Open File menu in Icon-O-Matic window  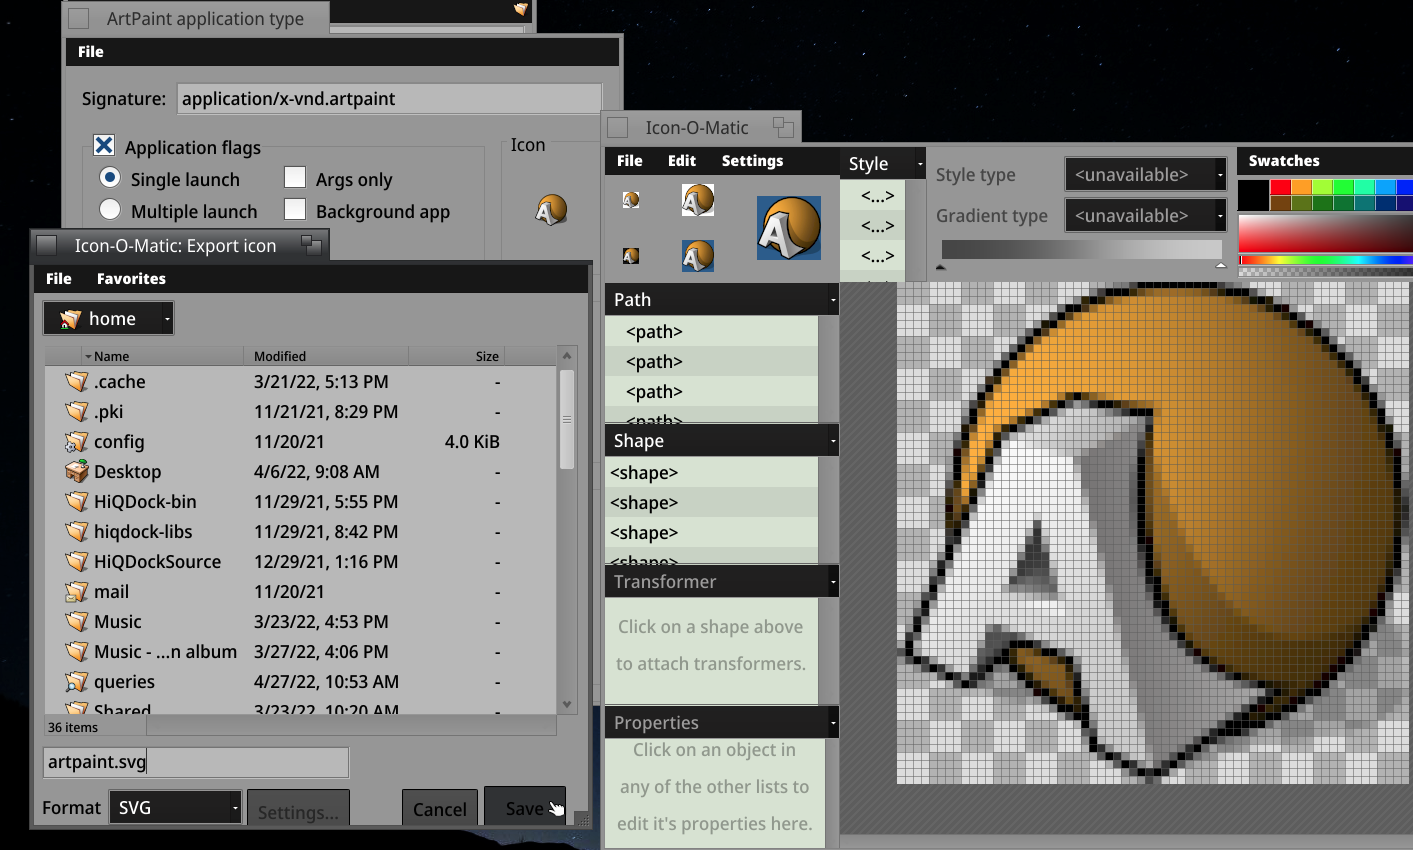pos(630,161)
